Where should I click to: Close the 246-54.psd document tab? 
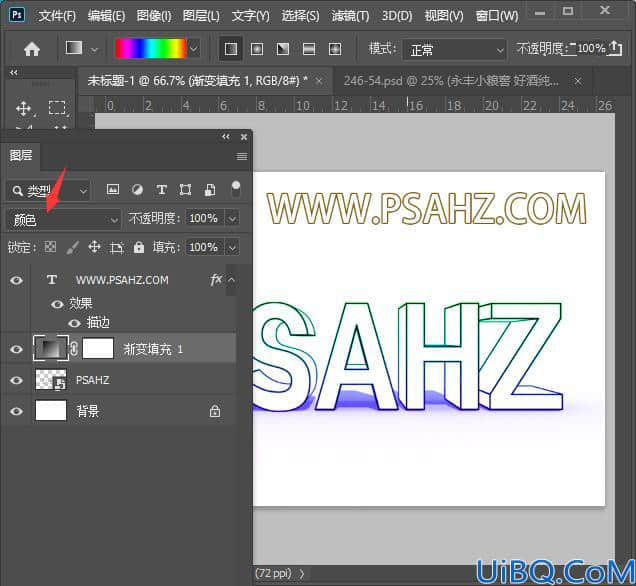[578, 82]
